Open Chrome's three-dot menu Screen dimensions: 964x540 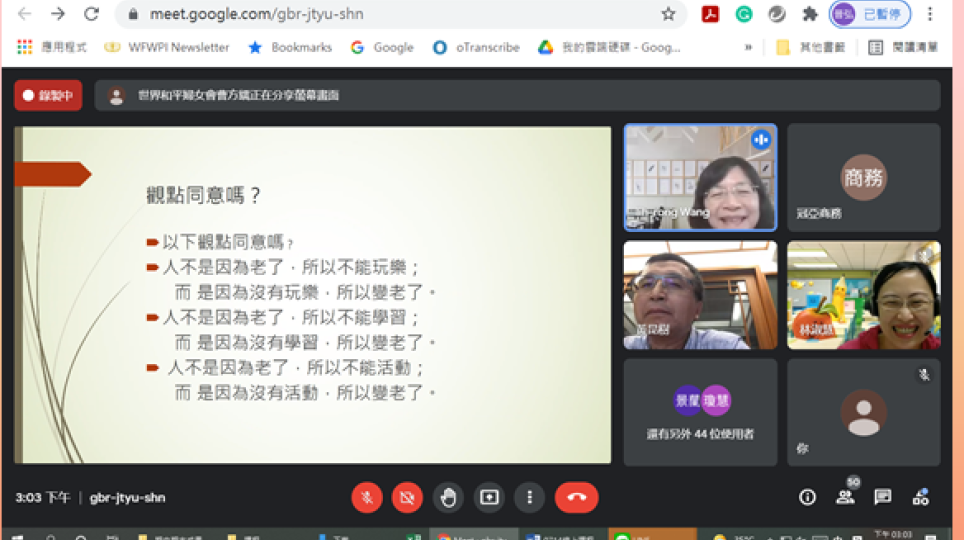931,14
